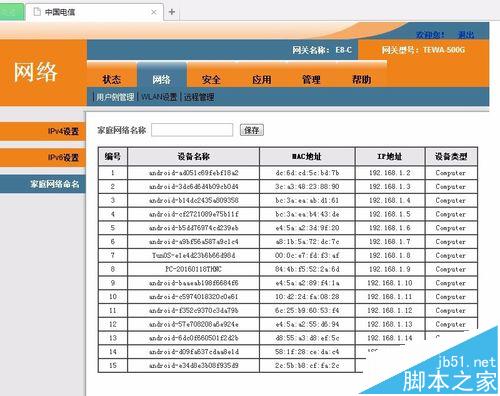Screen dimensions: 500x396
Task: Select device name android-baaeab198f6684f6
Action: (194, 283)
